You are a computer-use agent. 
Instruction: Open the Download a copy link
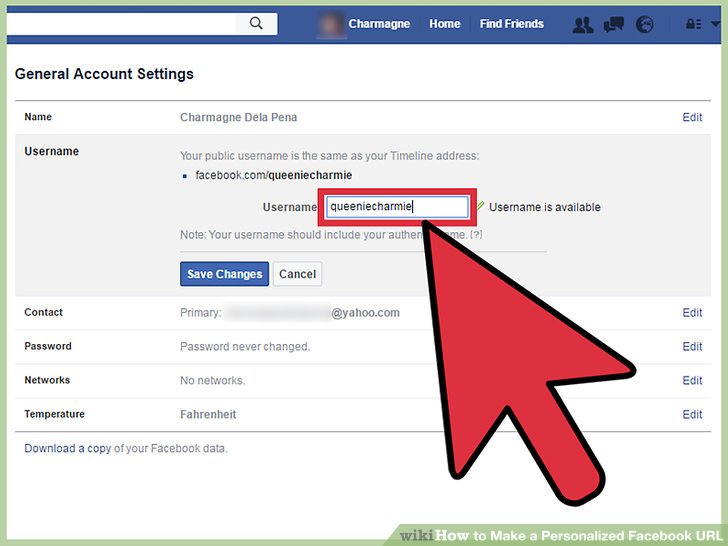[67, 448]
